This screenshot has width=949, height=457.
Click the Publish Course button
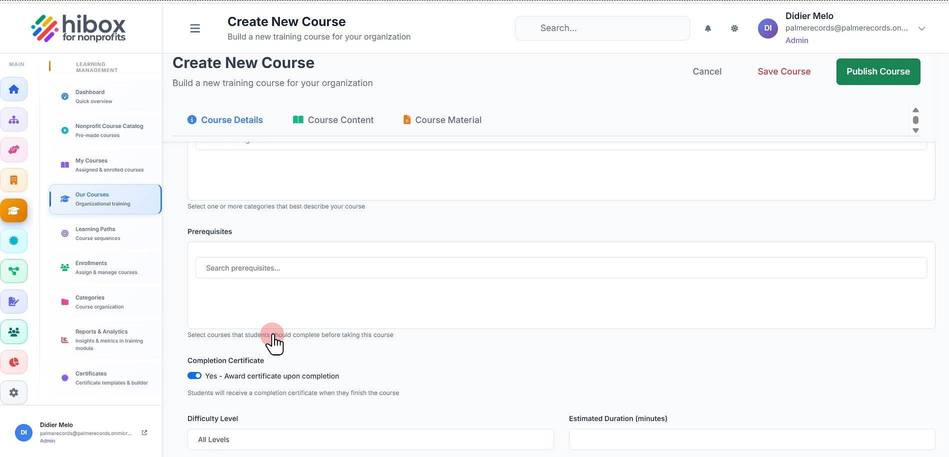pyautogui.click(x=878, y=71)
